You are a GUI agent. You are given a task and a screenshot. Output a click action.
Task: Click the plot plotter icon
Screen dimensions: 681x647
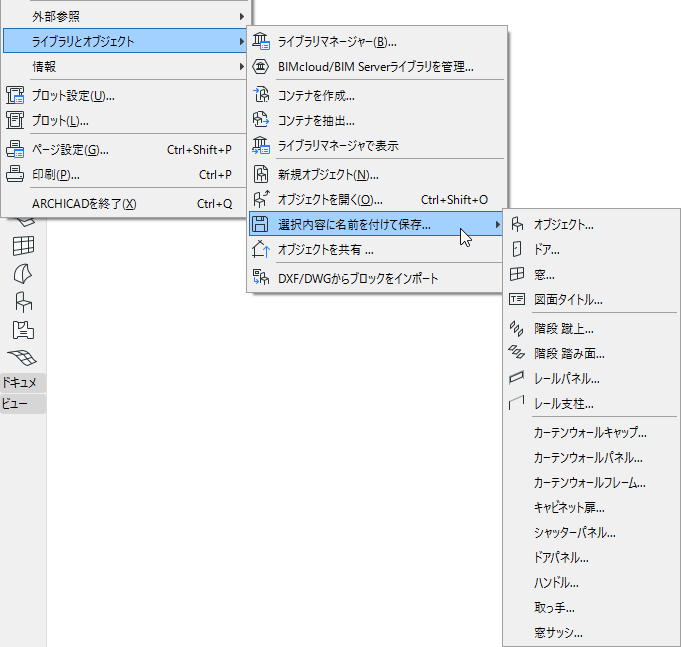click(x=15, y=120)
